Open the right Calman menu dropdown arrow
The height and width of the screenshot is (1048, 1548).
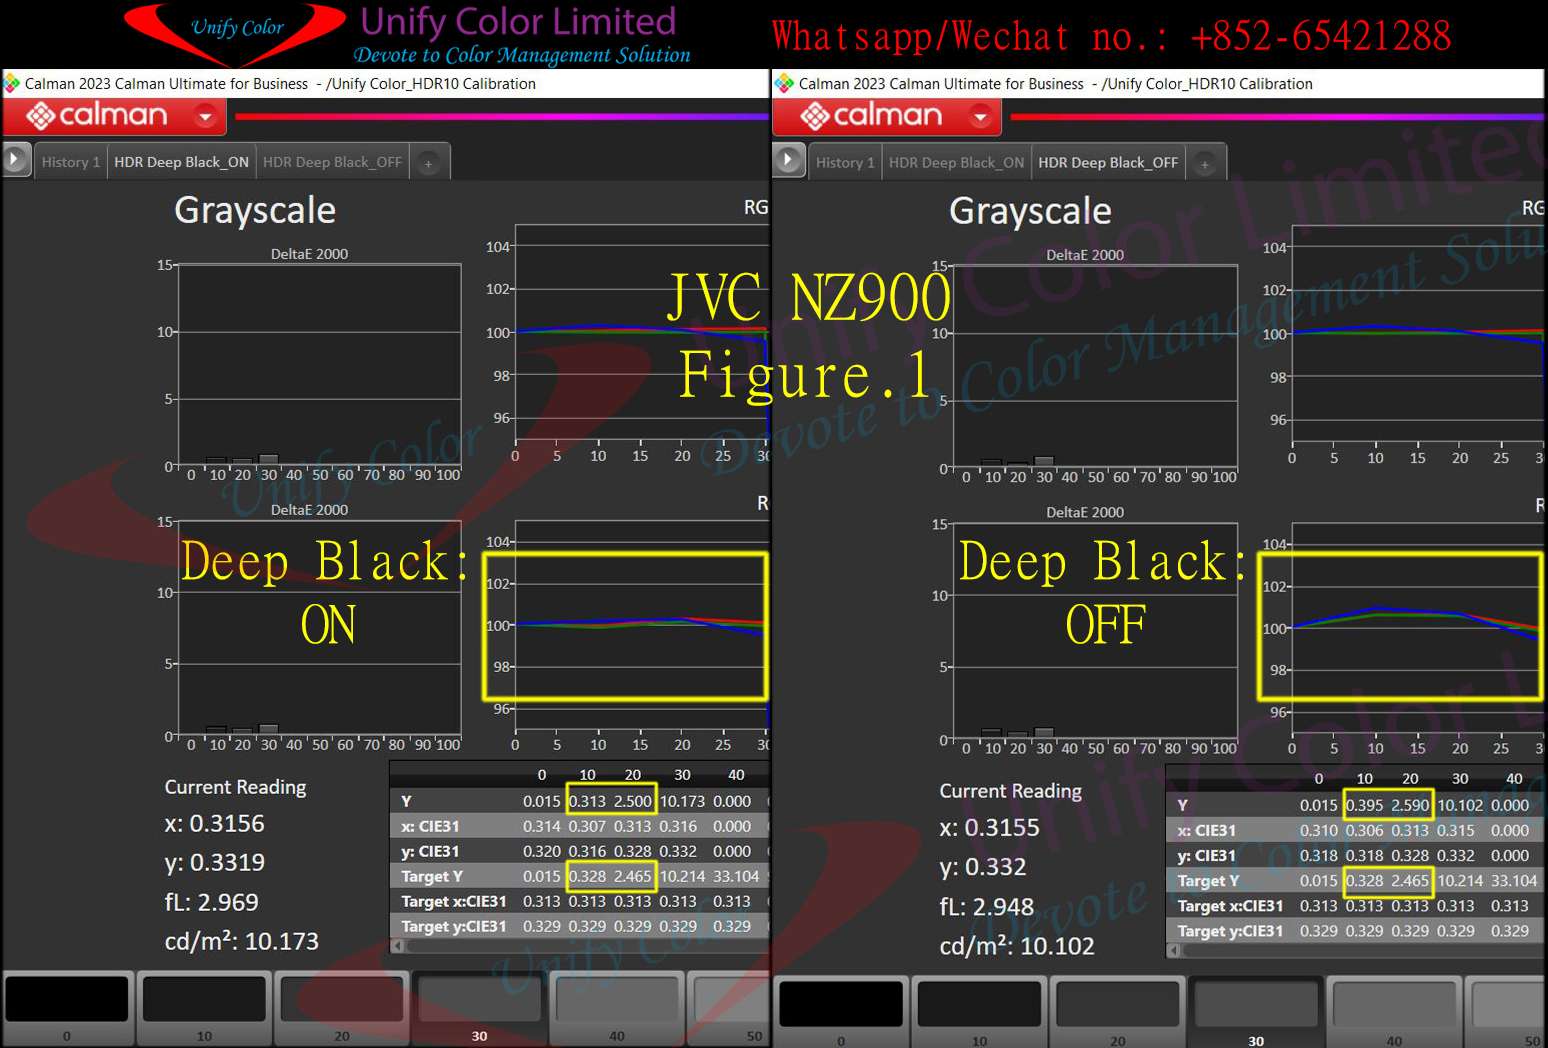pyautogui.click(x=980, y=117)
